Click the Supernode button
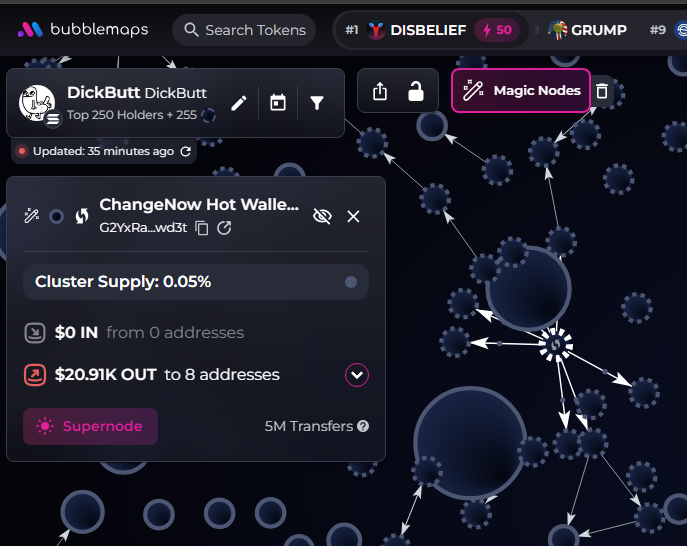 pyautogui.click(x=91, y=426)
